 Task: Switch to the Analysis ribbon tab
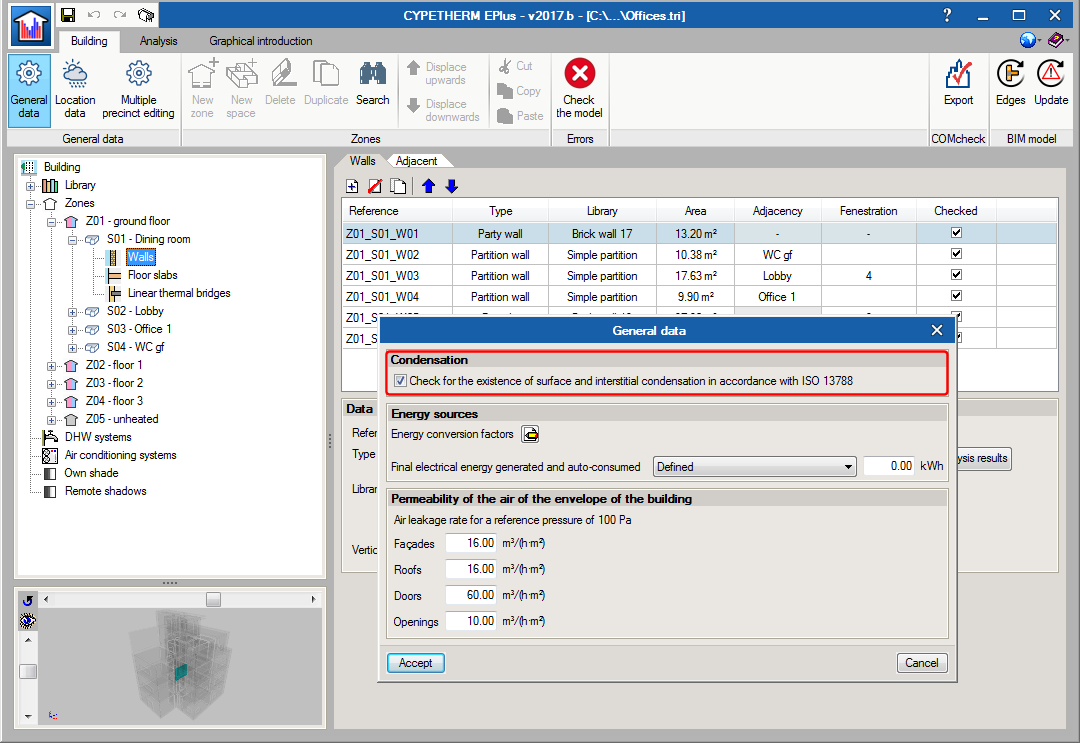pyautogui.click(x=158, y=41)
